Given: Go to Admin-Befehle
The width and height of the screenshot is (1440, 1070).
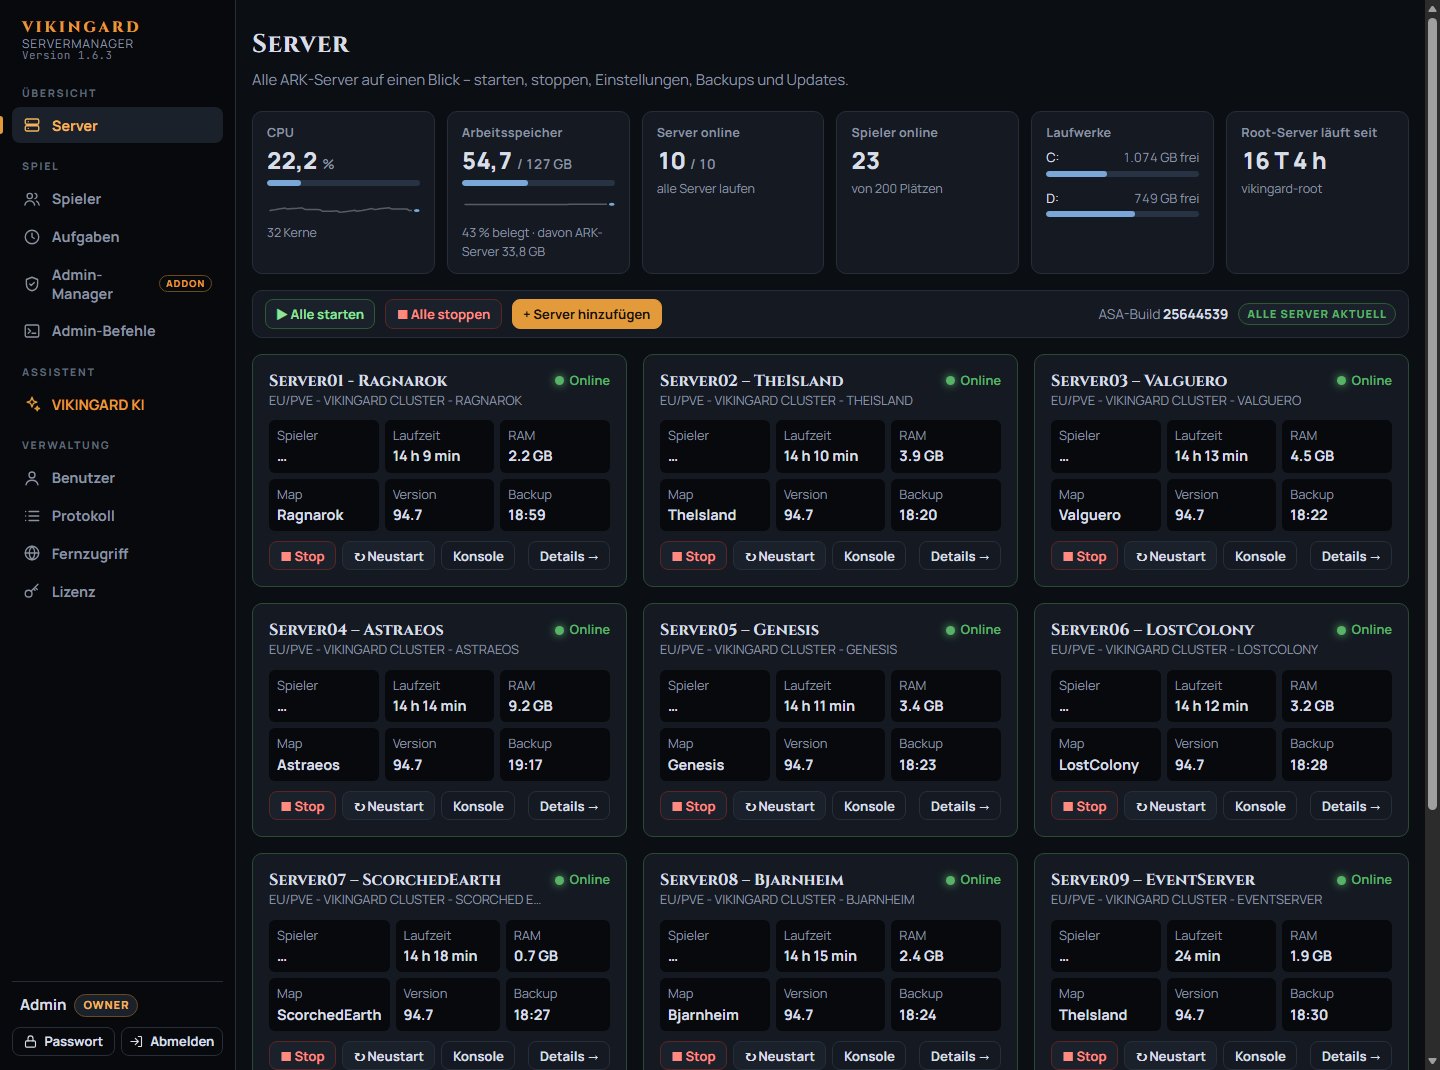Looking at the screenshot, I should tap(117, 331).
